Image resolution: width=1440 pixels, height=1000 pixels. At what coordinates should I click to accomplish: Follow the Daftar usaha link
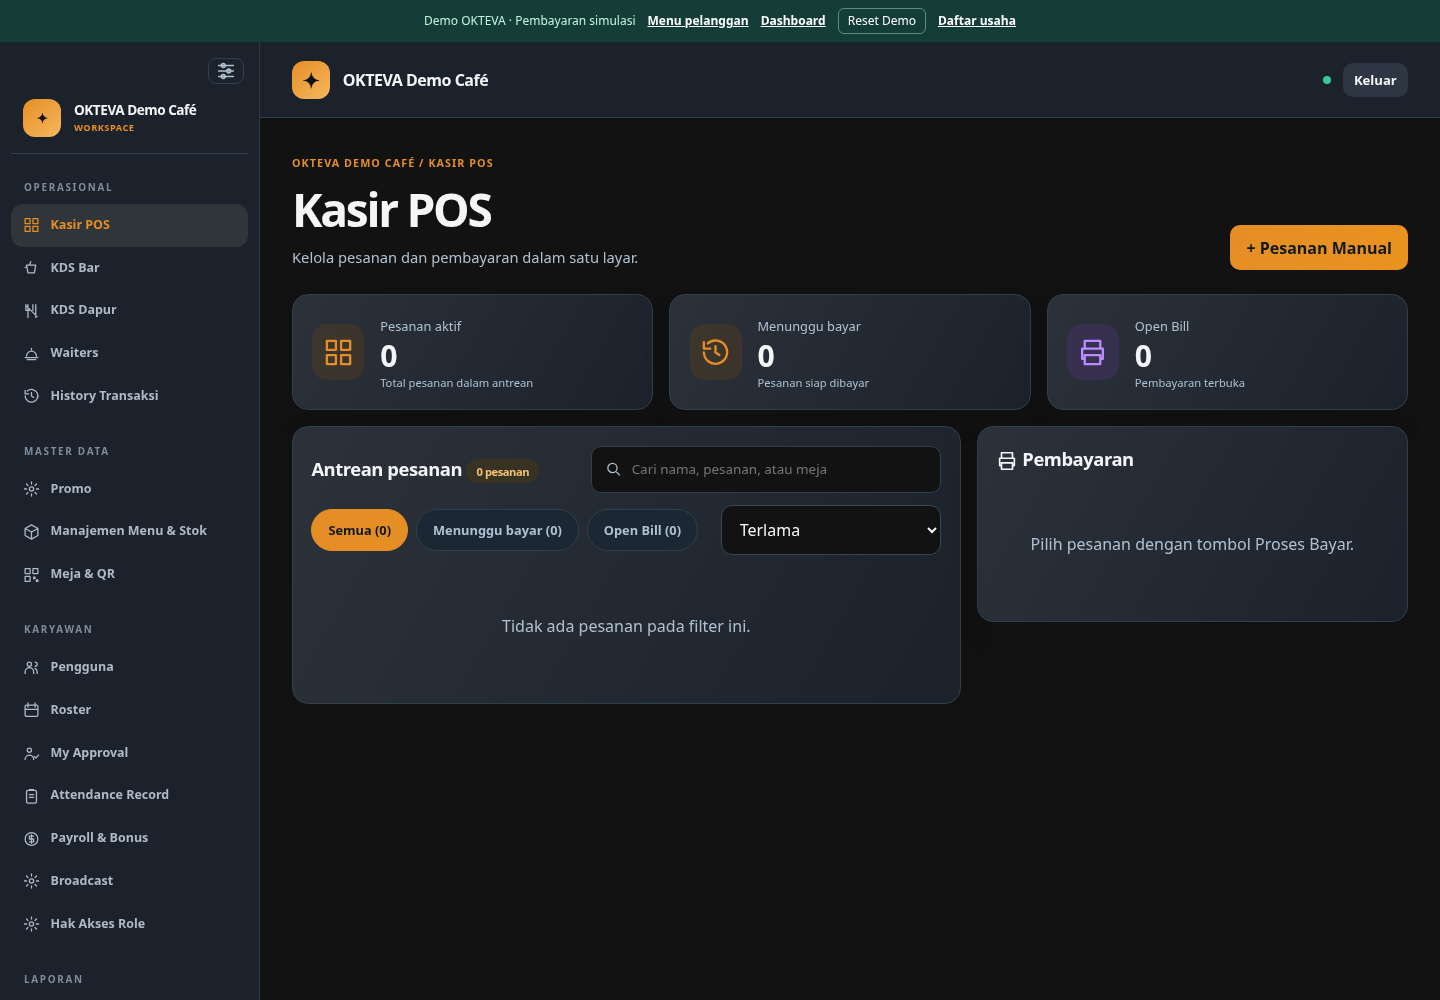click(977, 21)
